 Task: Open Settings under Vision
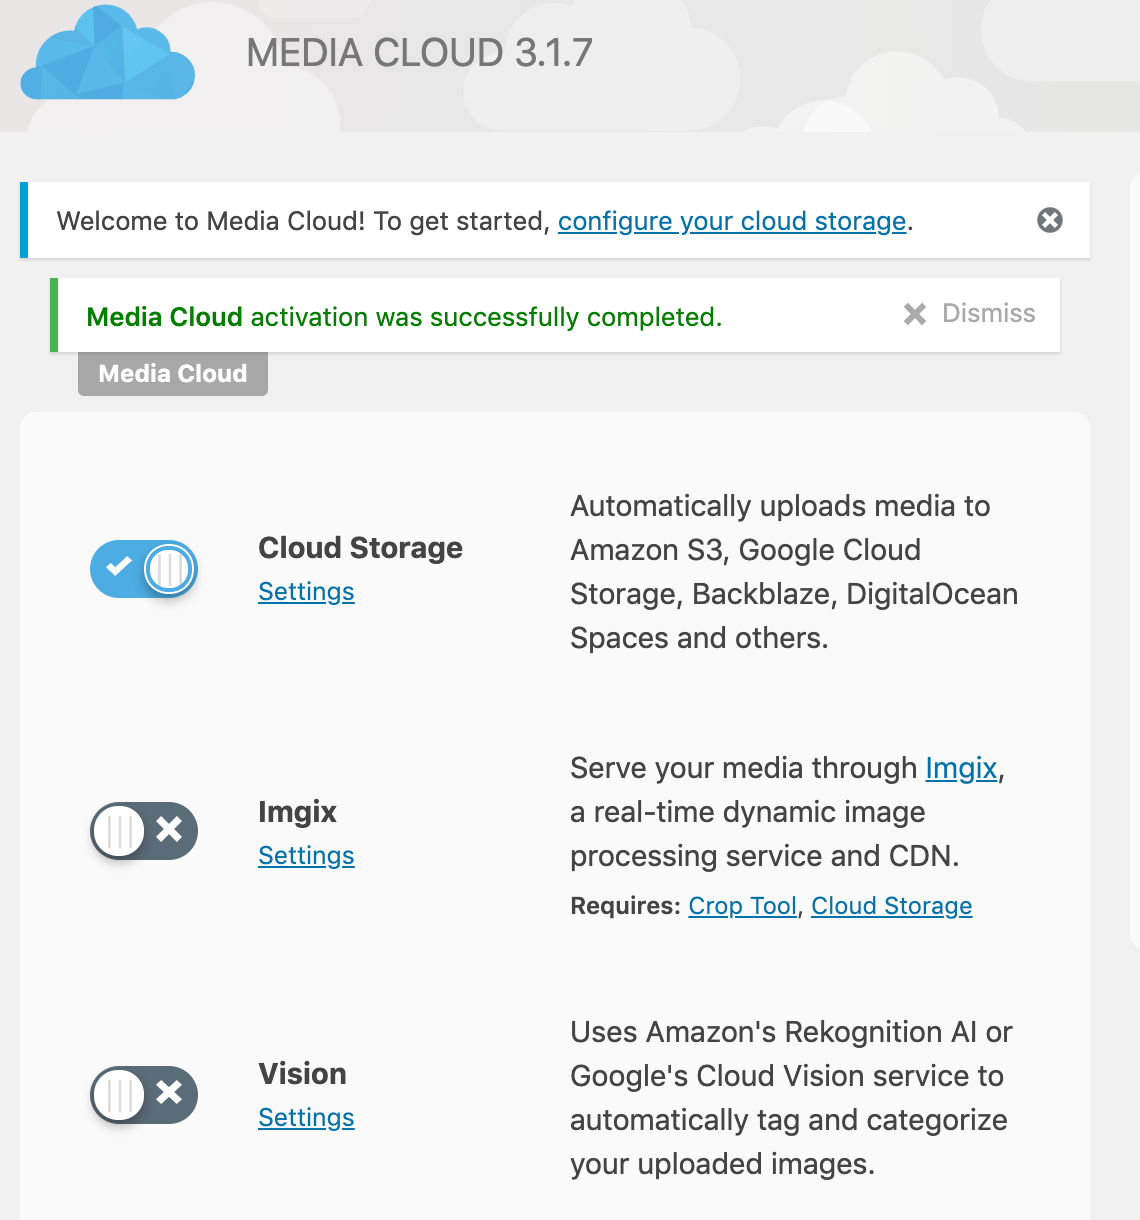point(306,1118)
